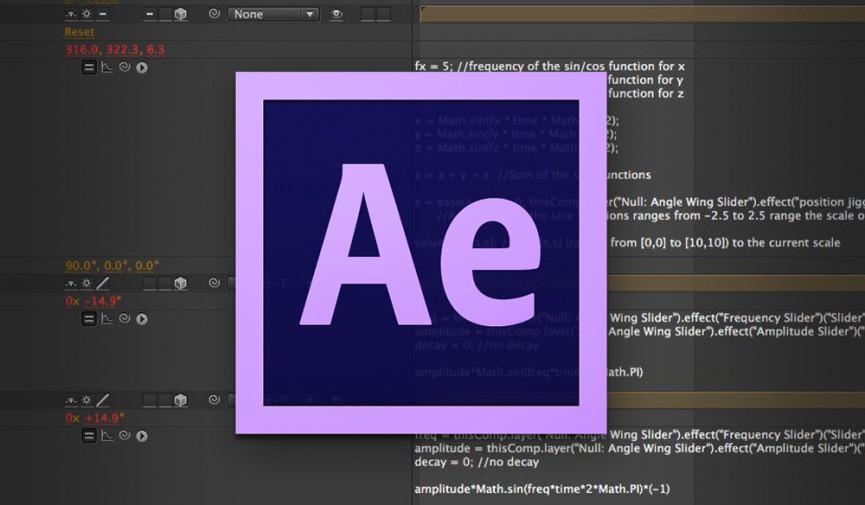Image resolution: width=865 pixels, height=505 pixels.
Task: Select the 316.0, 322.3, 6.3 position value
Action: click(x=115, y=50)
